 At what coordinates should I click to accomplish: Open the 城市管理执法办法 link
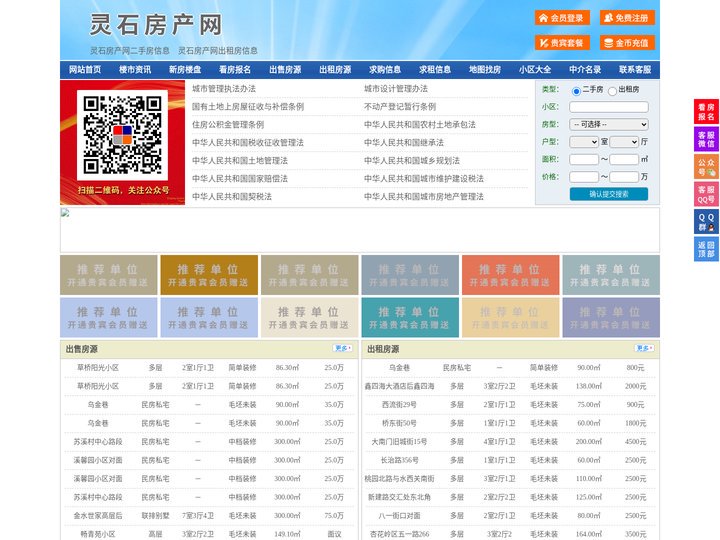tap(224, 89)
